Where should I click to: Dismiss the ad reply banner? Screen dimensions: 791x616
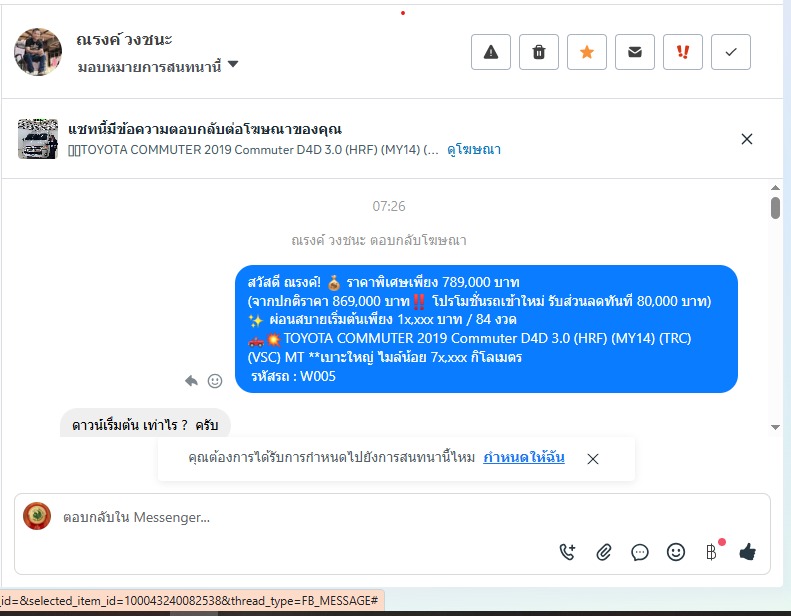click(747, 139)
